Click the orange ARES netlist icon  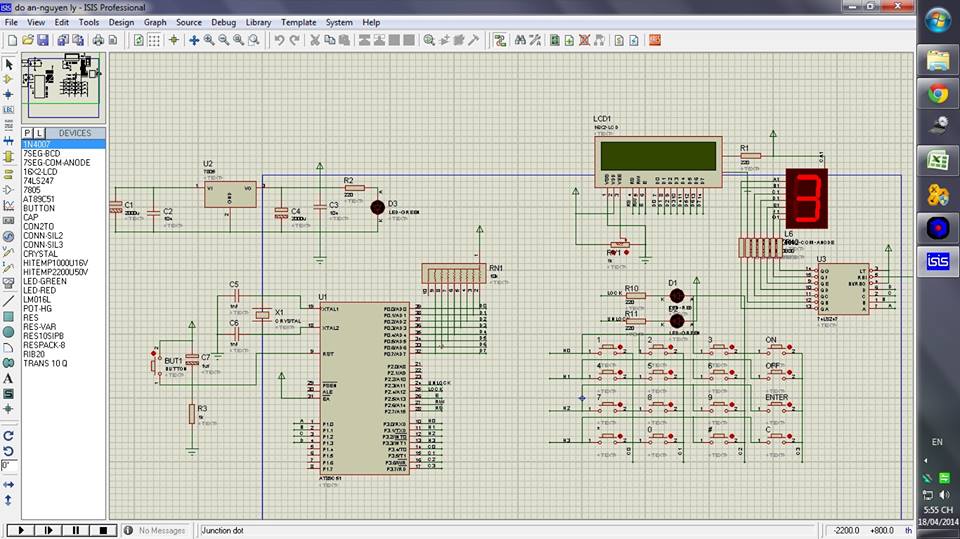tap(653, 40)
